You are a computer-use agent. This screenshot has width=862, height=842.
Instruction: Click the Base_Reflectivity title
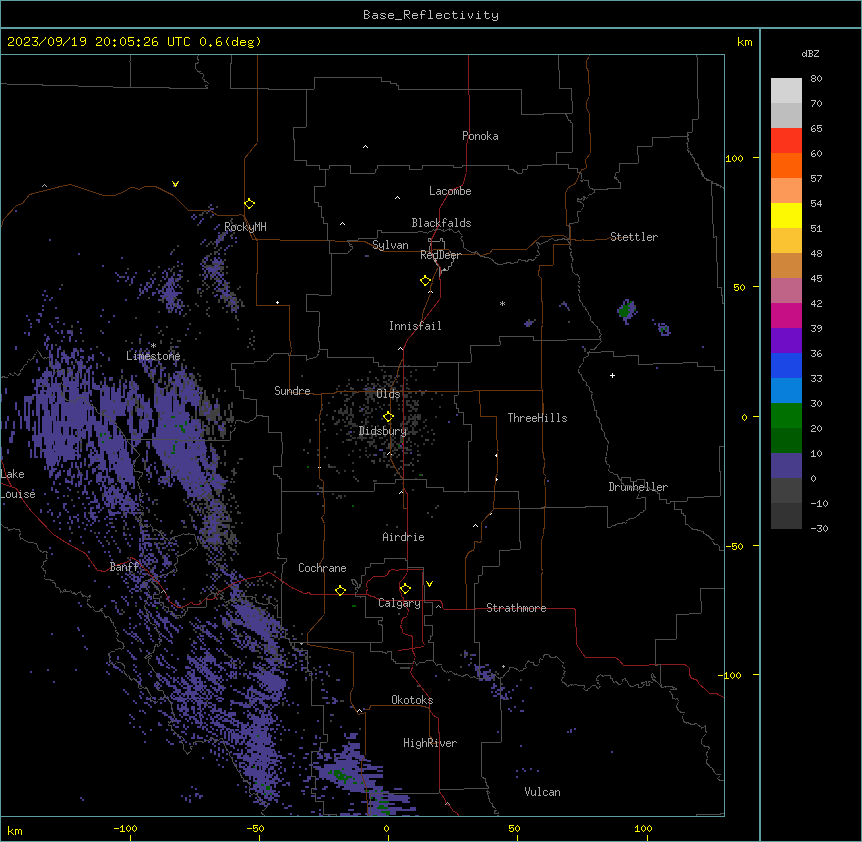pos(431,15)
